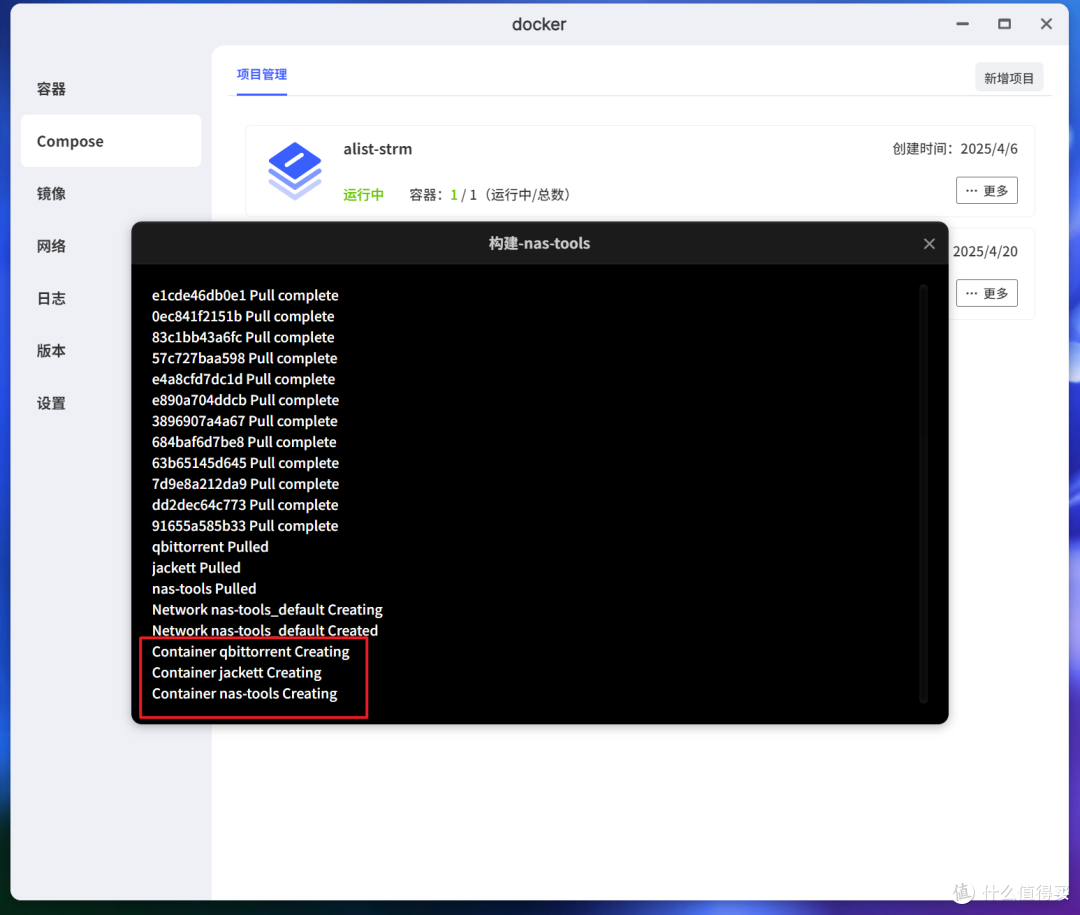The image size is (1080, 915).
Task: Click the alist-strm project logo icon
Action: 295,170
